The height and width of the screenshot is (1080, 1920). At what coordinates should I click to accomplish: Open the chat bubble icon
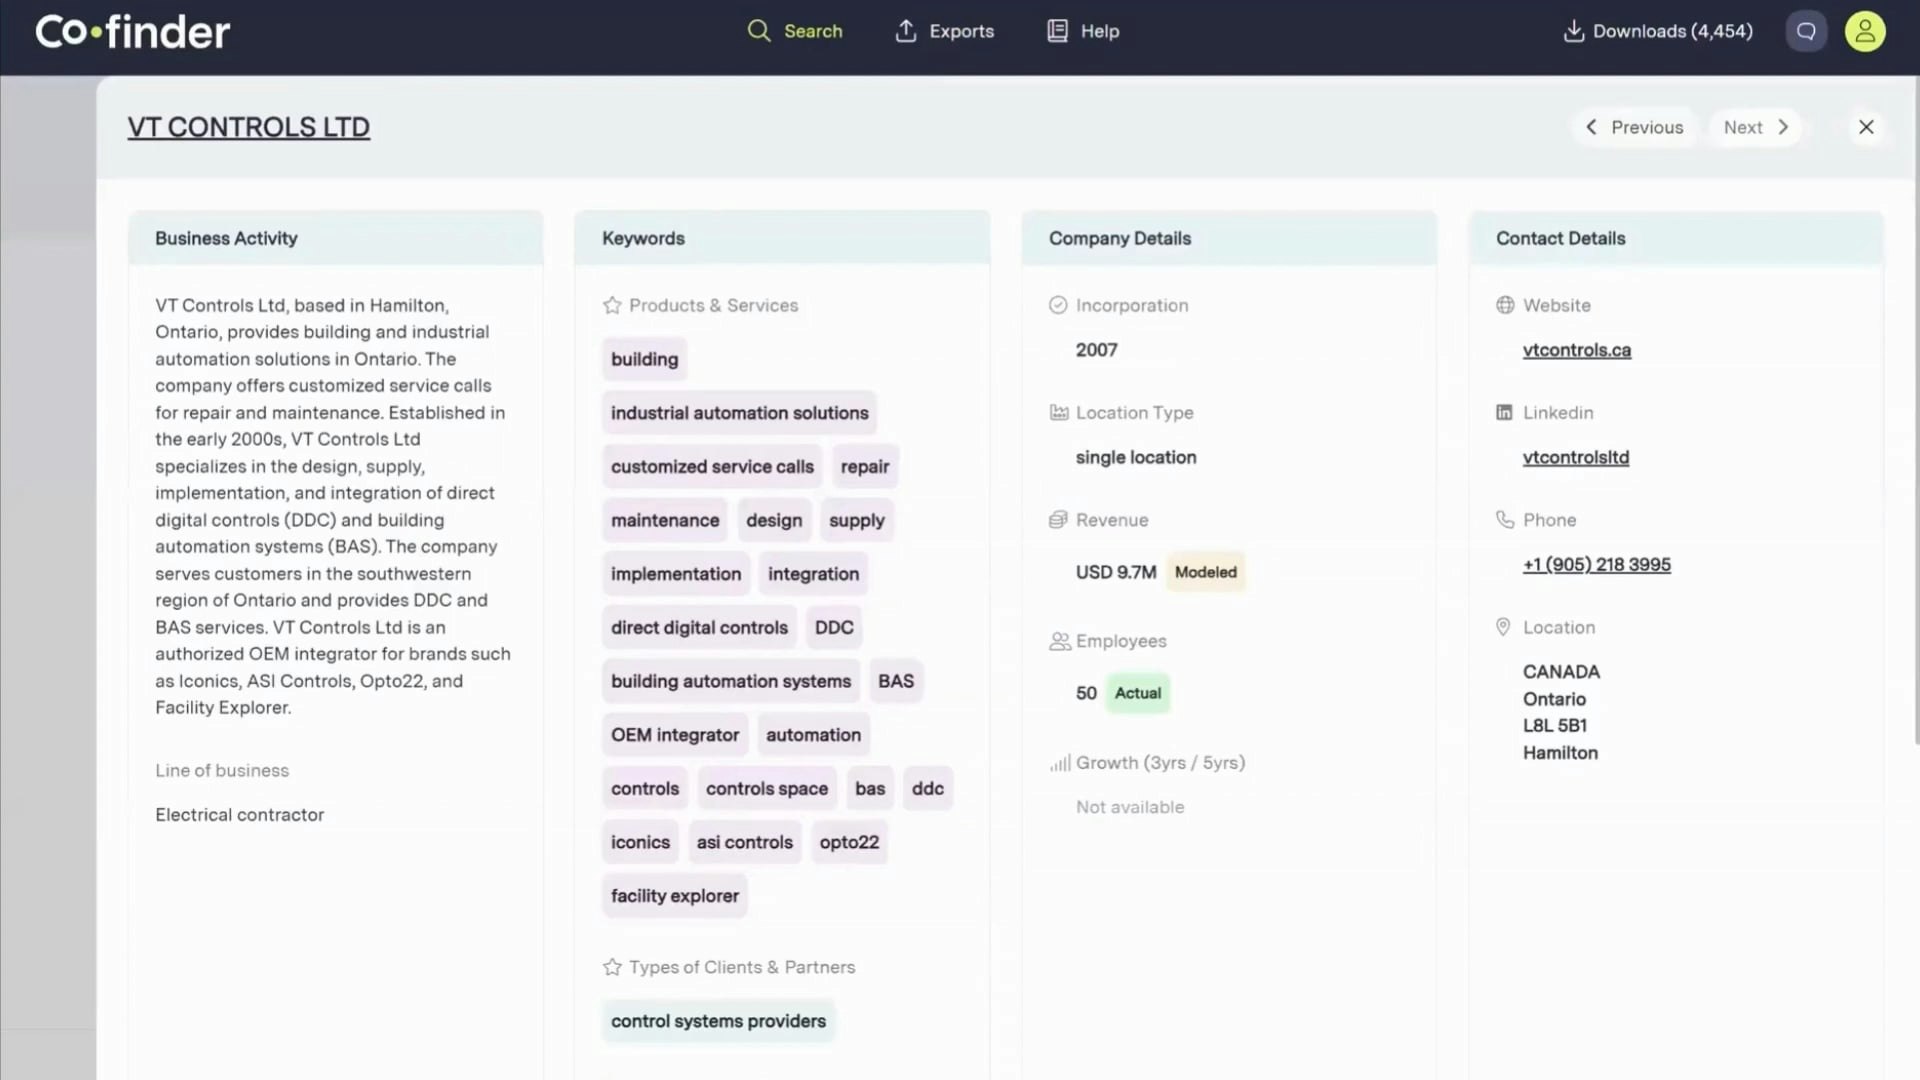1806,31
